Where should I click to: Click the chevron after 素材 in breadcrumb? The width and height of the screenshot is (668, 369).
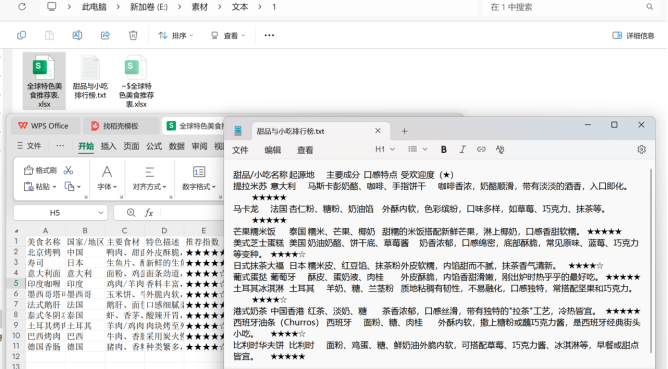click(x=220, y=7)
